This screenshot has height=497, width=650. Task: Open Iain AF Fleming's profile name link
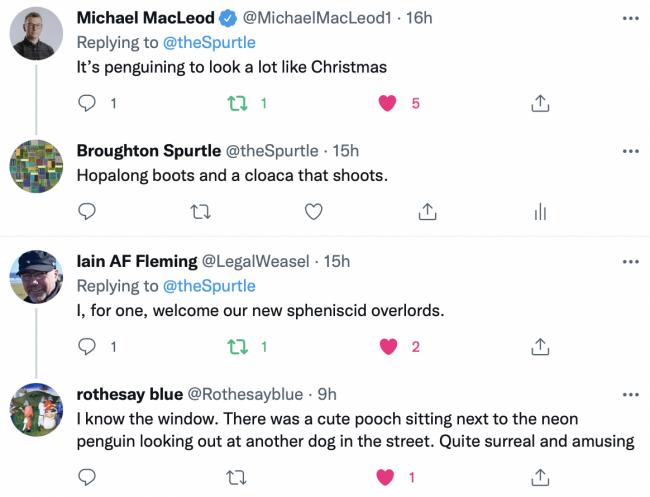[136, 261]
